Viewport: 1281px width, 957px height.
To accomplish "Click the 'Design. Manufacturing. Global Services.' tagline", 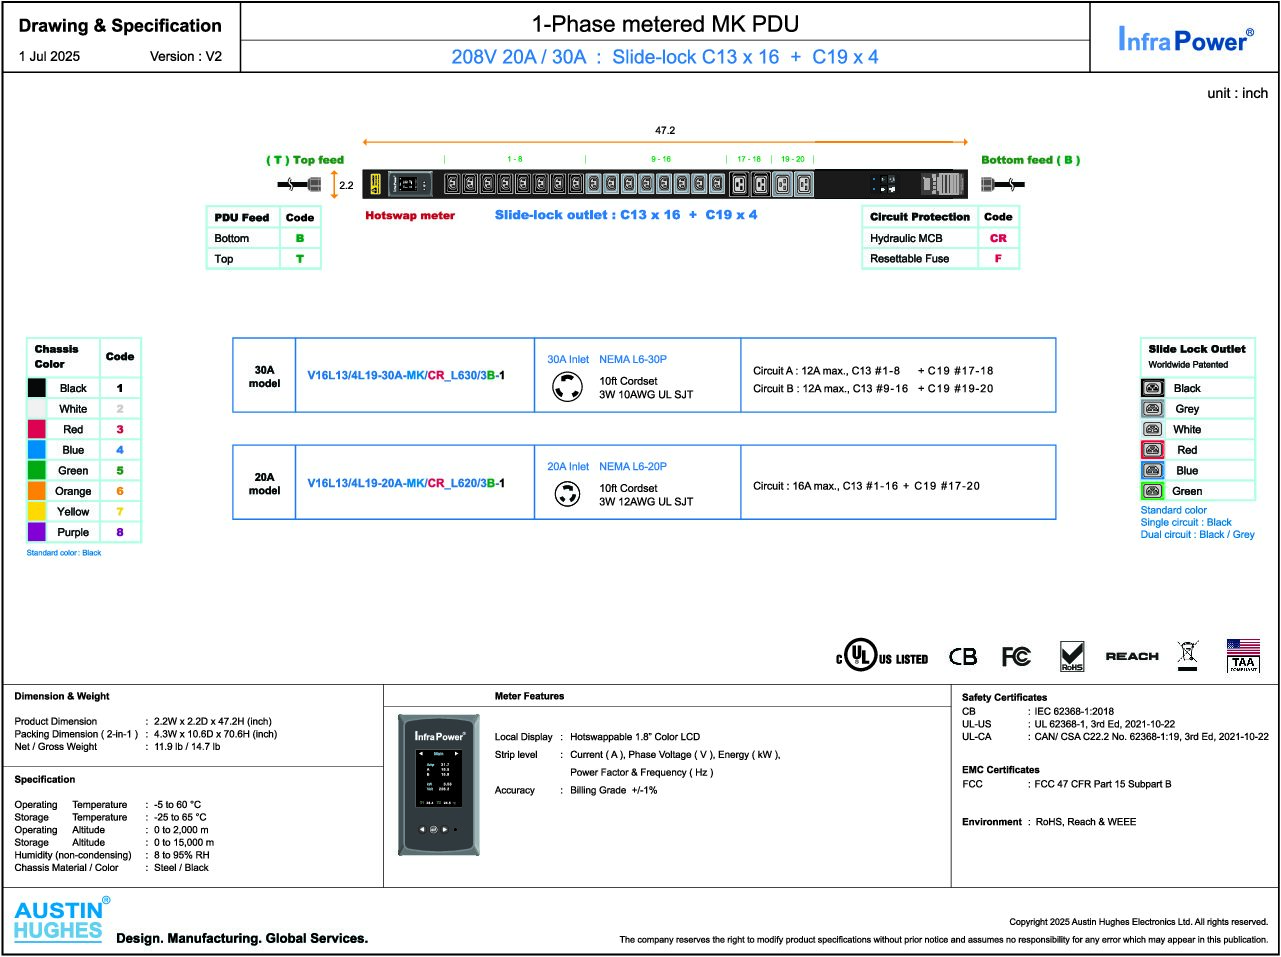I will point(242,938).
